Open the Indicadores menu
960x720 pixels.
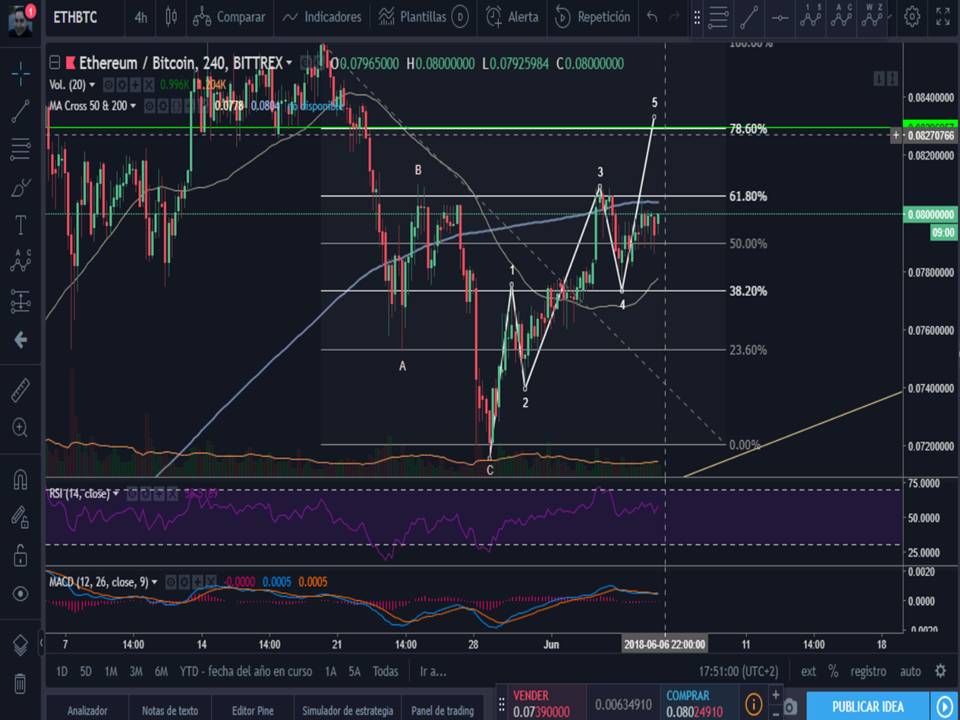click(x=322, y=17)
